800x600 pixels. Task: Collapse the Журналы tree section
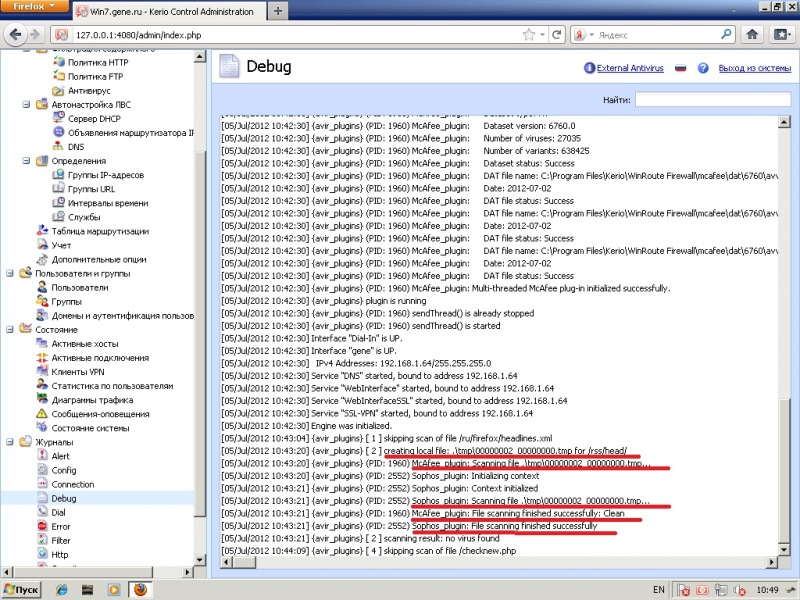tap(10, 442)
